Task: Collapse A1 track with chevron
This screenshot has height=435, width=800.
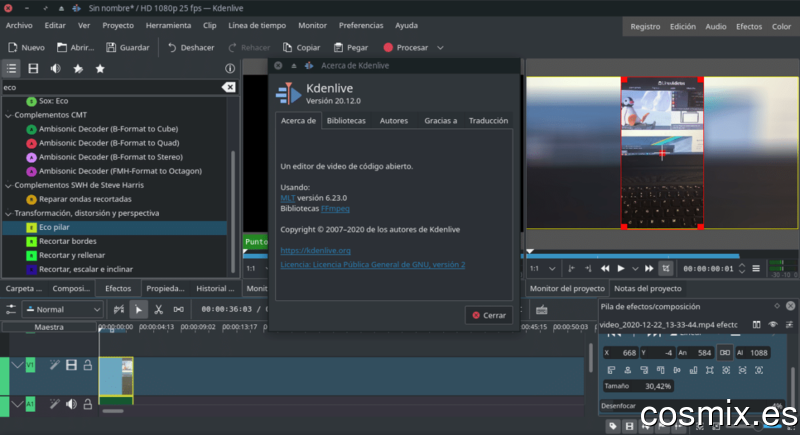Action: tap(17, 404)
